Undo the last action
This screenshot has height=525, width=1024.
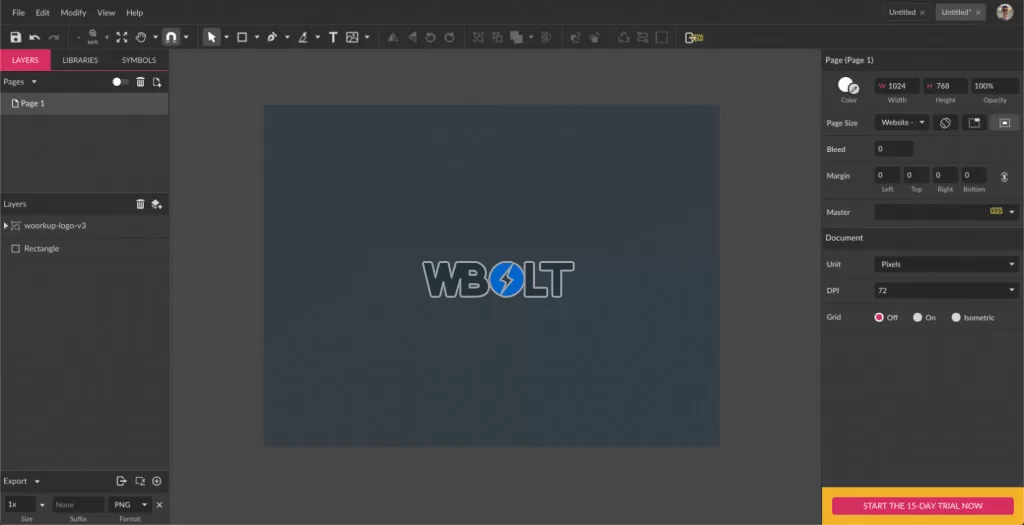35,37
